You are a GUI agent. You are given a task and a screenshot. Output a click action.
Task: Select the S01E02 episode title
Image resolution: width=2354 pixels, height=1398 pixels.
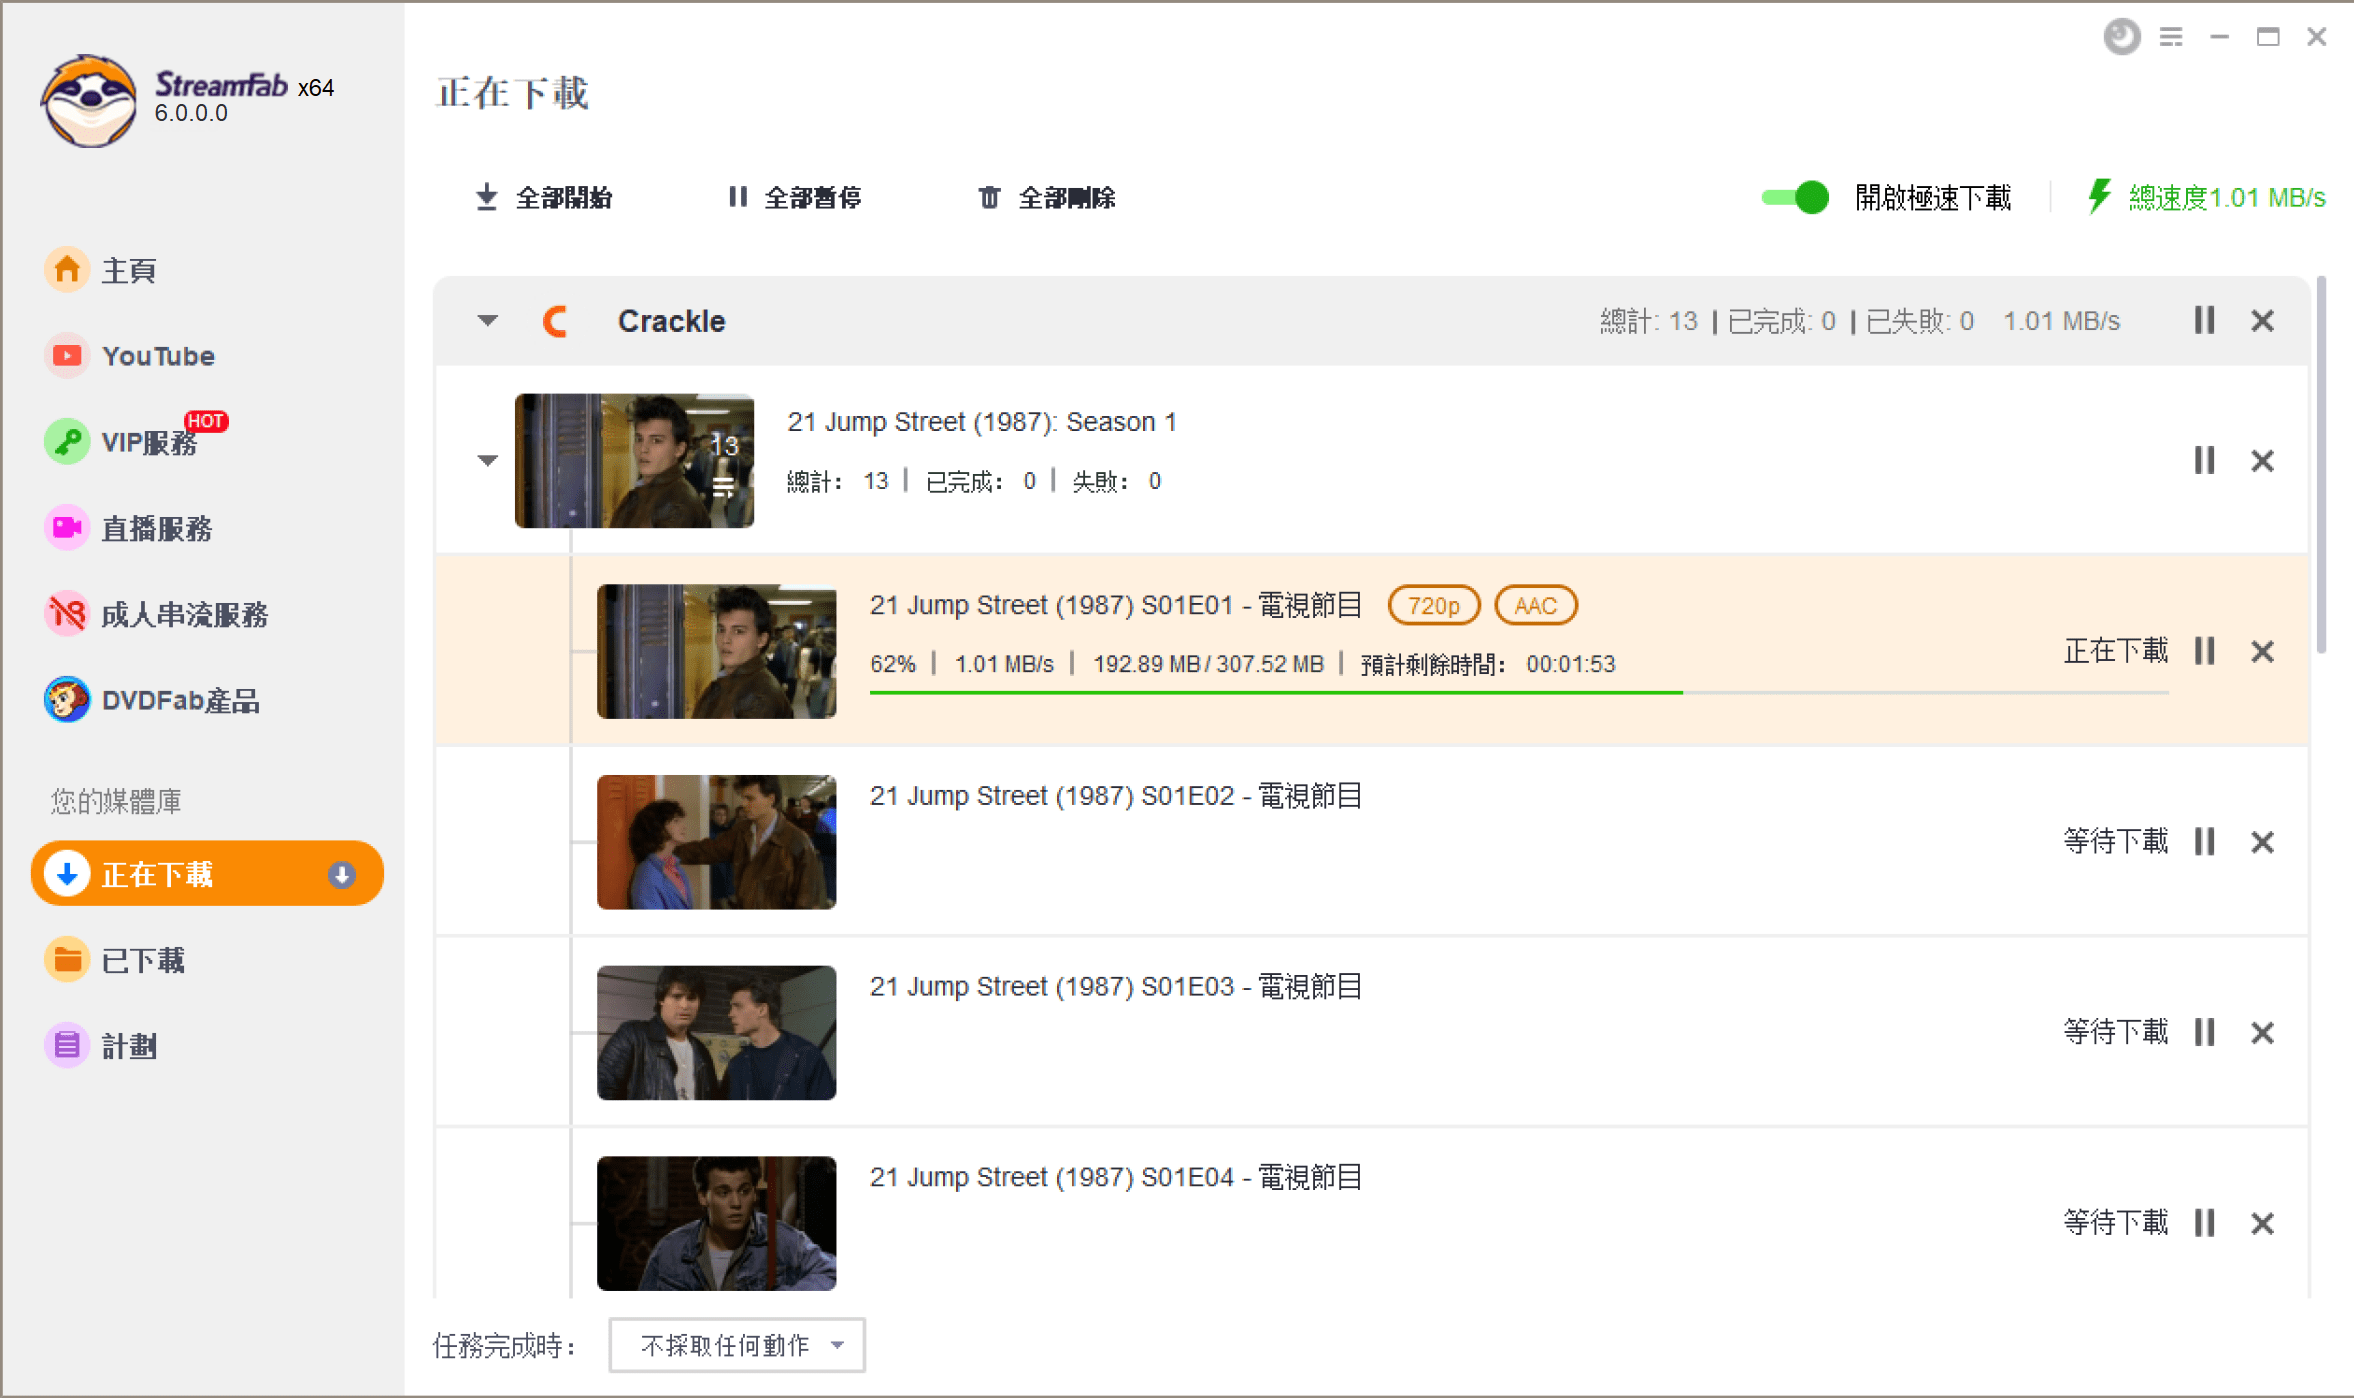[x=1116, y=796]
